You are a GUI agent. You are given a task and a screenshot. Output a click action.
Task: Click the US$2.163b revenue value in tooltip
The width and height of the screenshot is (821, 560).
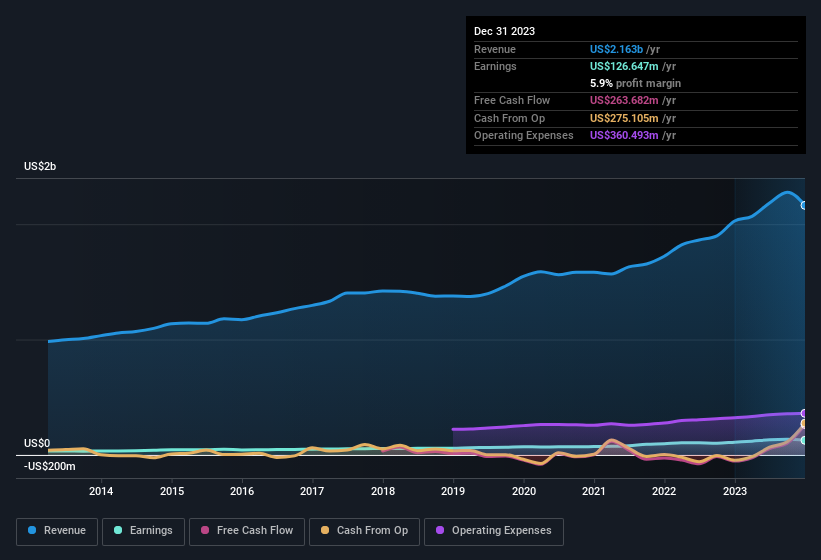pos(618,49)
